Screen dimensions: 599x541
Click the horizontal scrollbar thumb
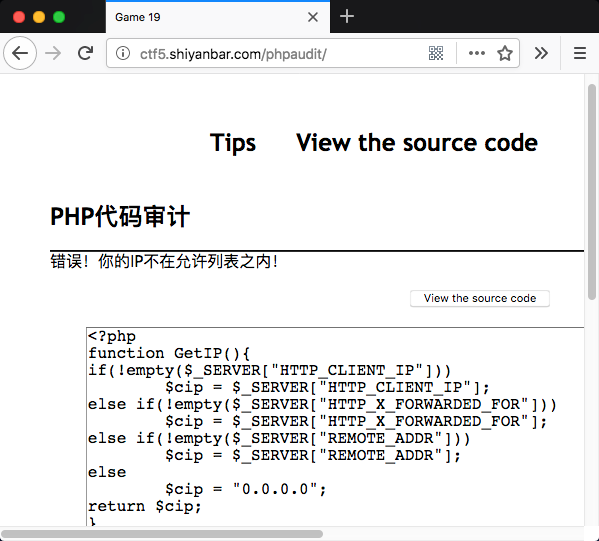click(x=162, y=534)
